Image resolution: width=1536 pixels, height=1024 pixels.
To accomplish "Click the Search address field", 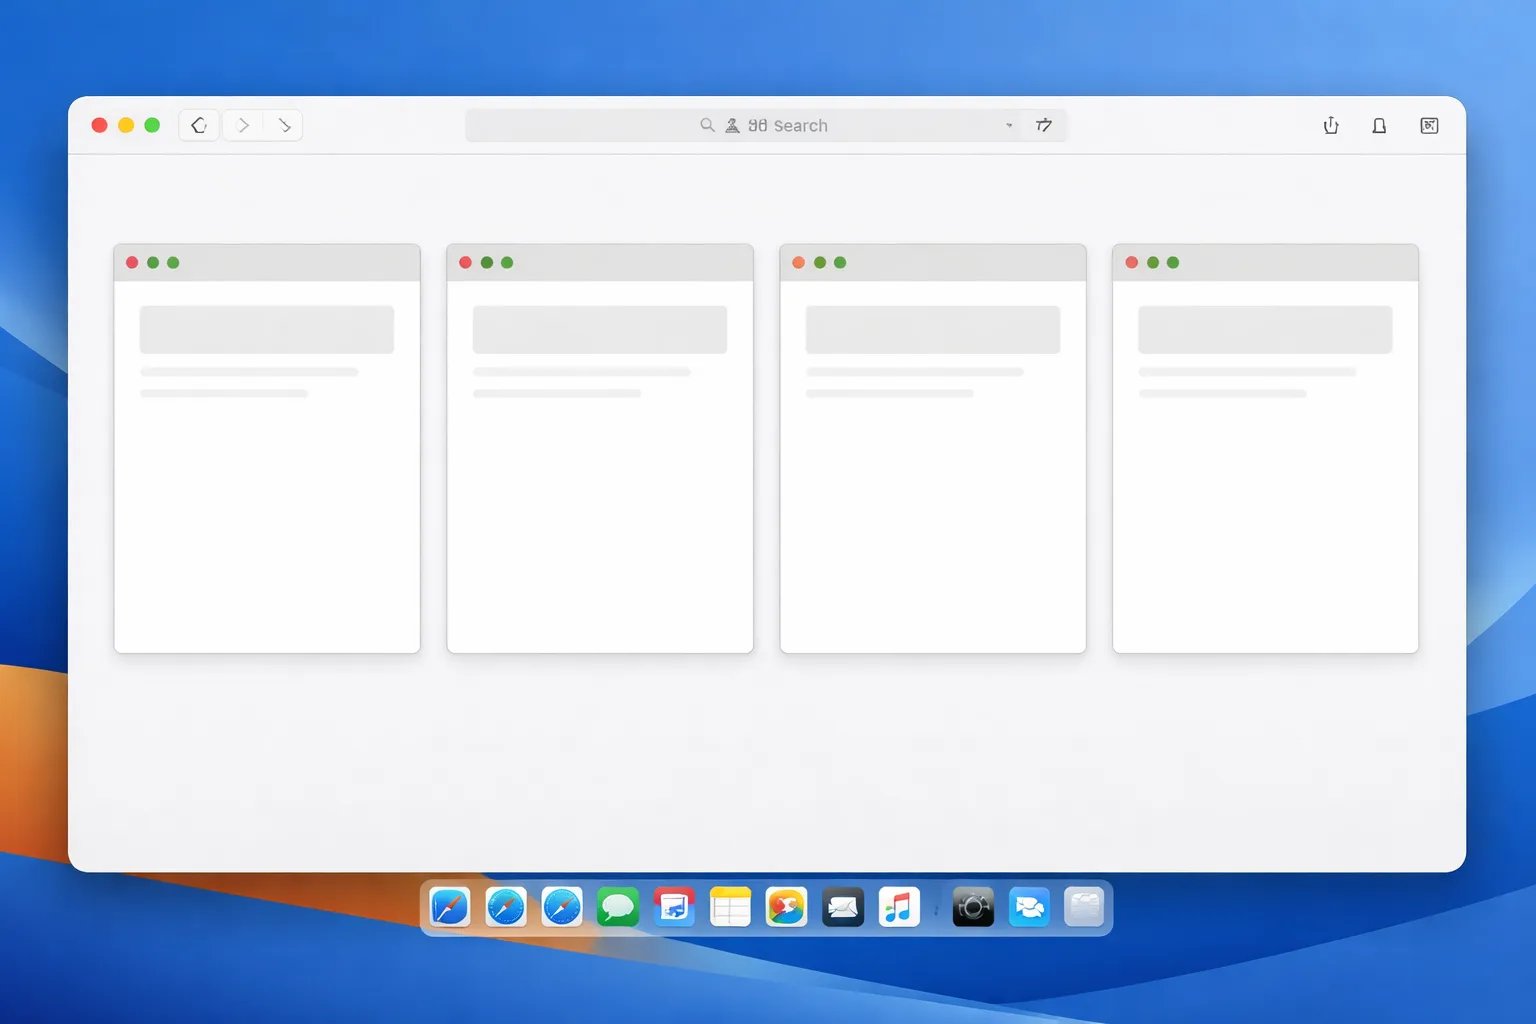I will [766, 125].
